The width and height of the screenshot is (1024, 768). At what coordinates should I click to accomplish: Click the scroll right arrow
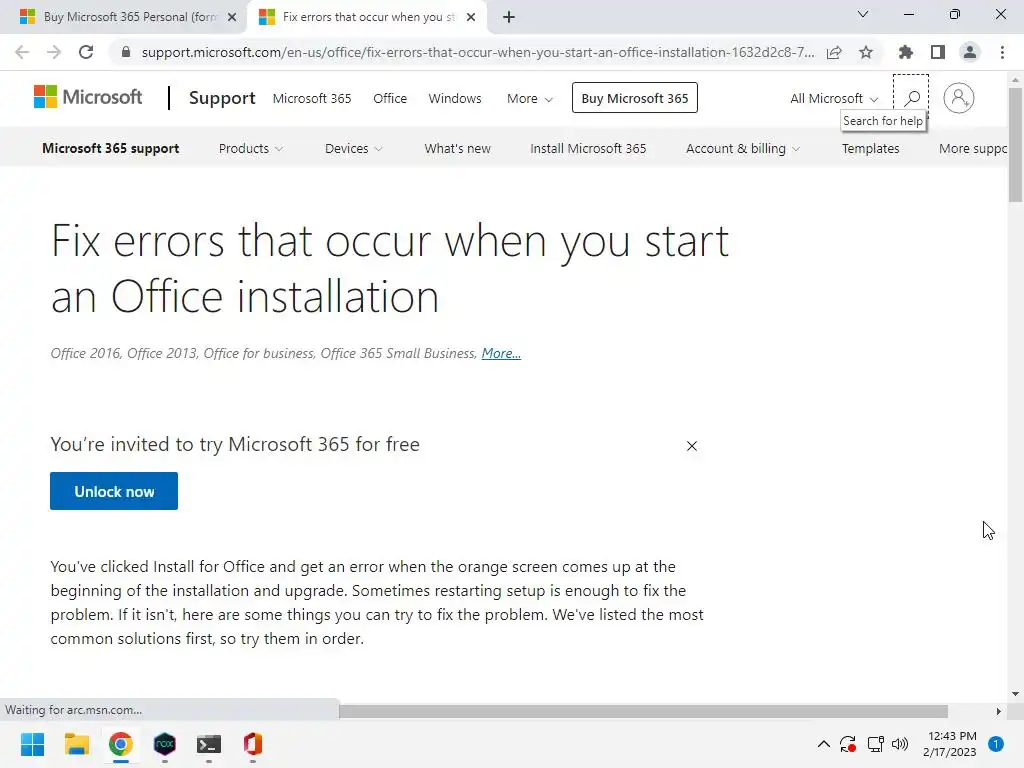point(999,711)
